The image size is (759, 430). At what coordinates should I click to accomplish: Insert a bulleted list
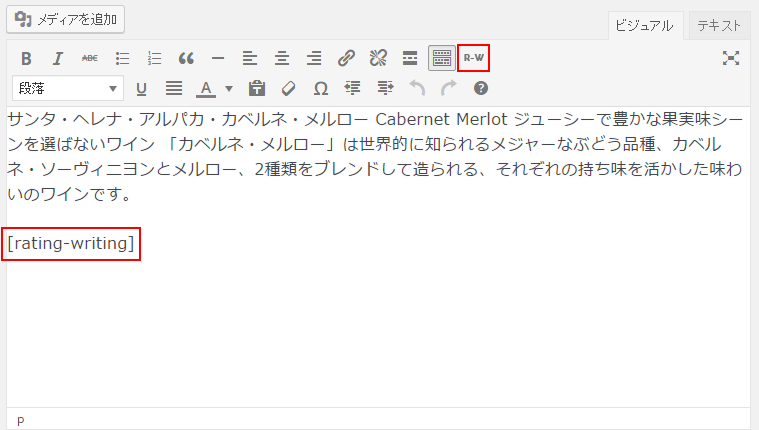[x=122, y=59]
